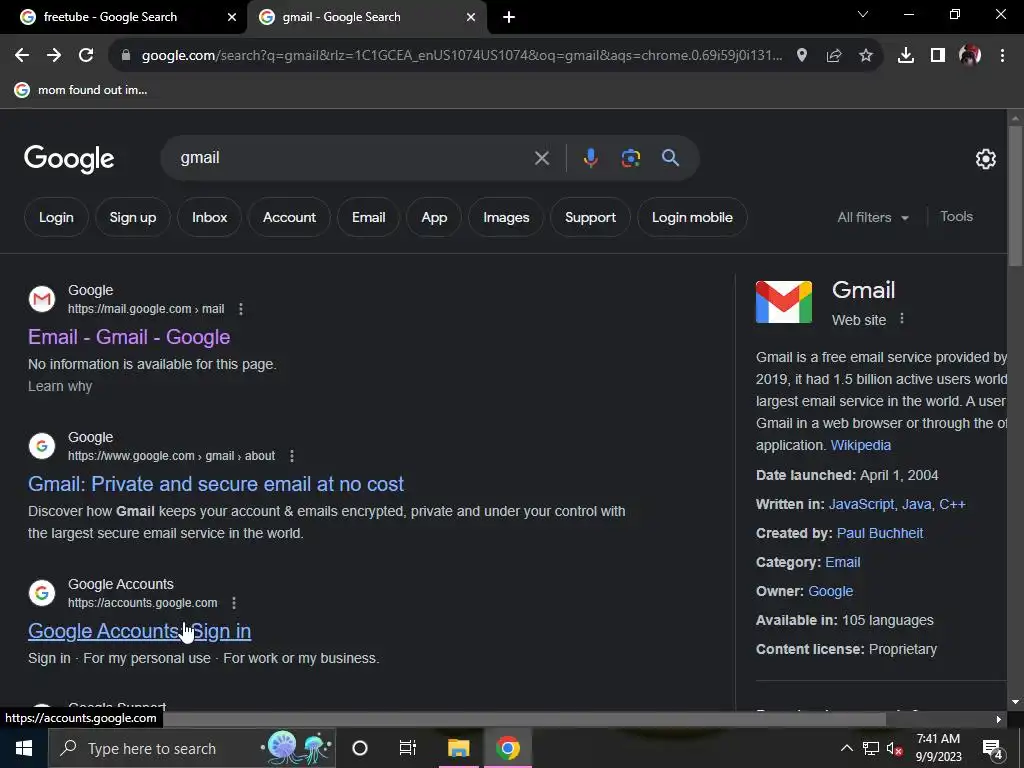Open more options for the accounts.google.com result

[x=234, y=603]
